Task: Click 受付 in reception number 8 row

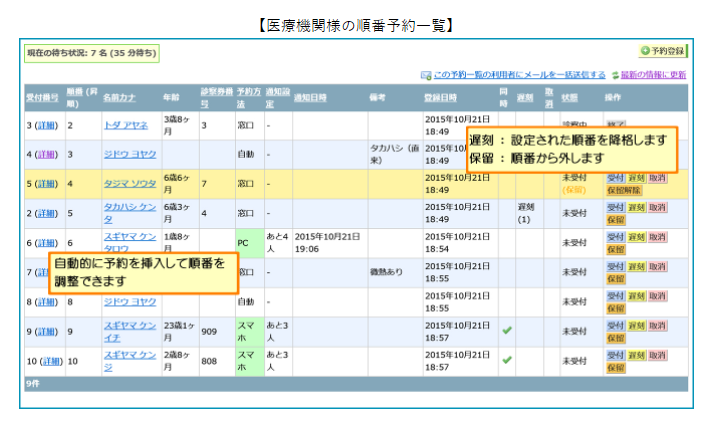Action: [x=615, y=296]
